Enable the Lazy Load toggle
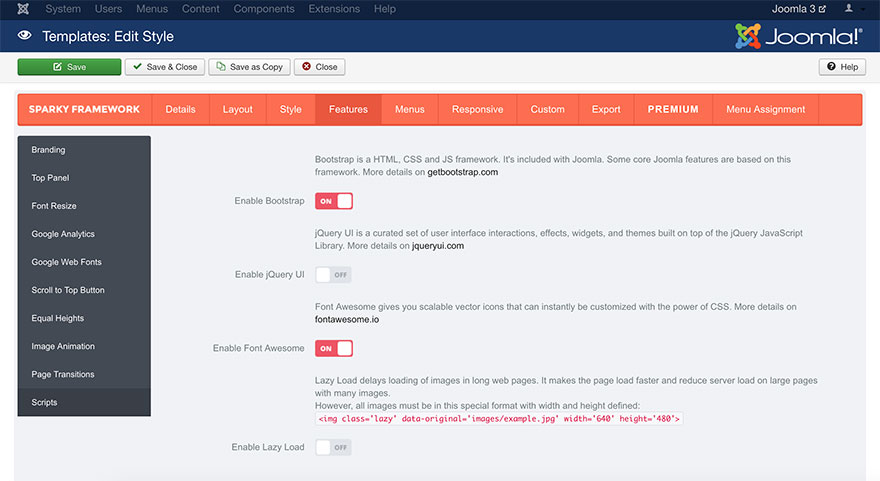 [334, 447]
